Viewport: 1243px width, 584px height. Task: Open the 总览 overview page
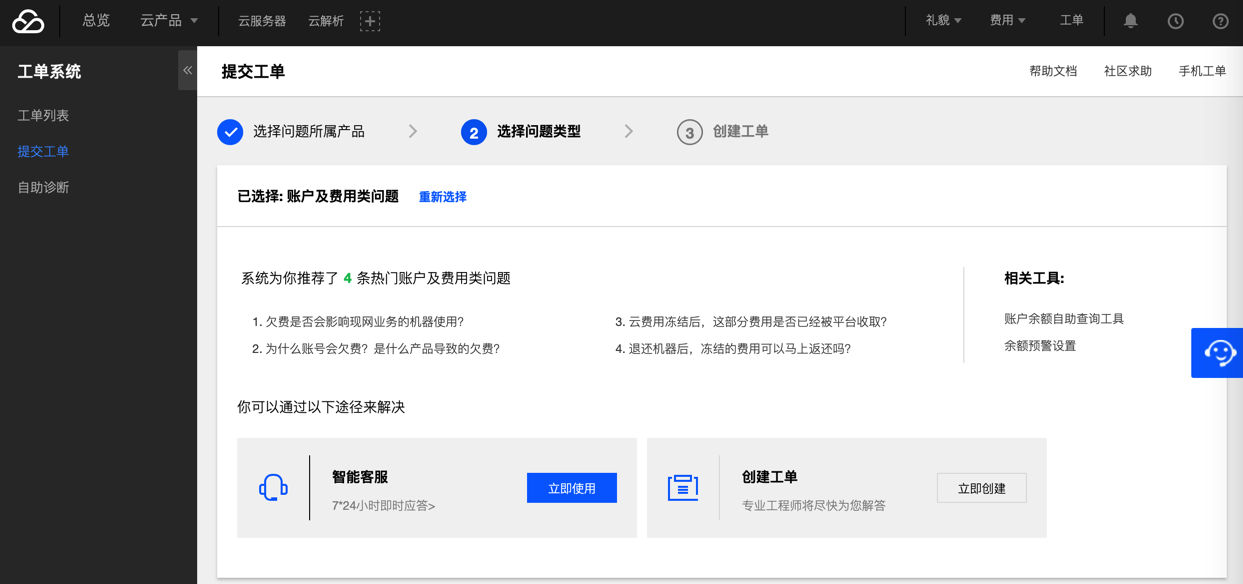(96, 20)
